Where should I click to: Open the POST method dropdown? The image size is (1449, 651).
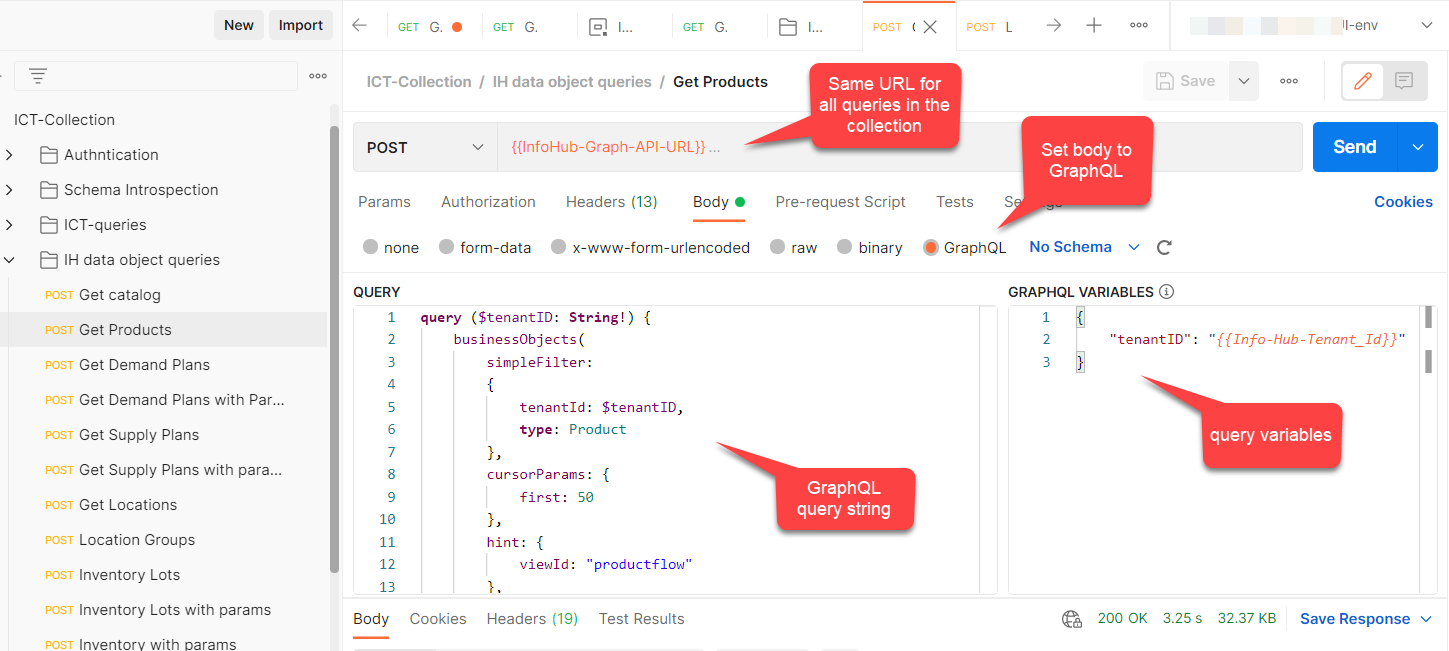point(425,146)
